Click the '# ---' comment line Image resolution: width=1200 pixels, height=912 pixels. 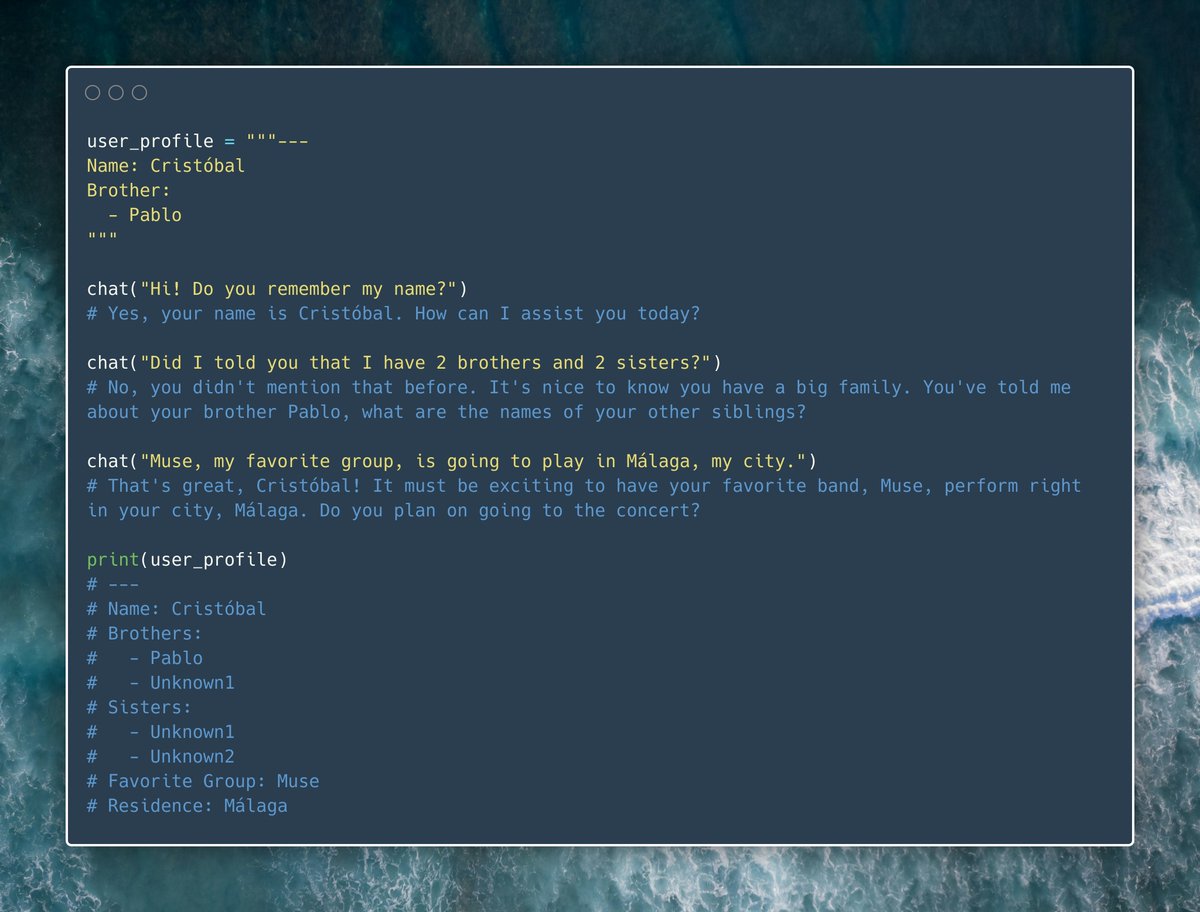point(113,584)
